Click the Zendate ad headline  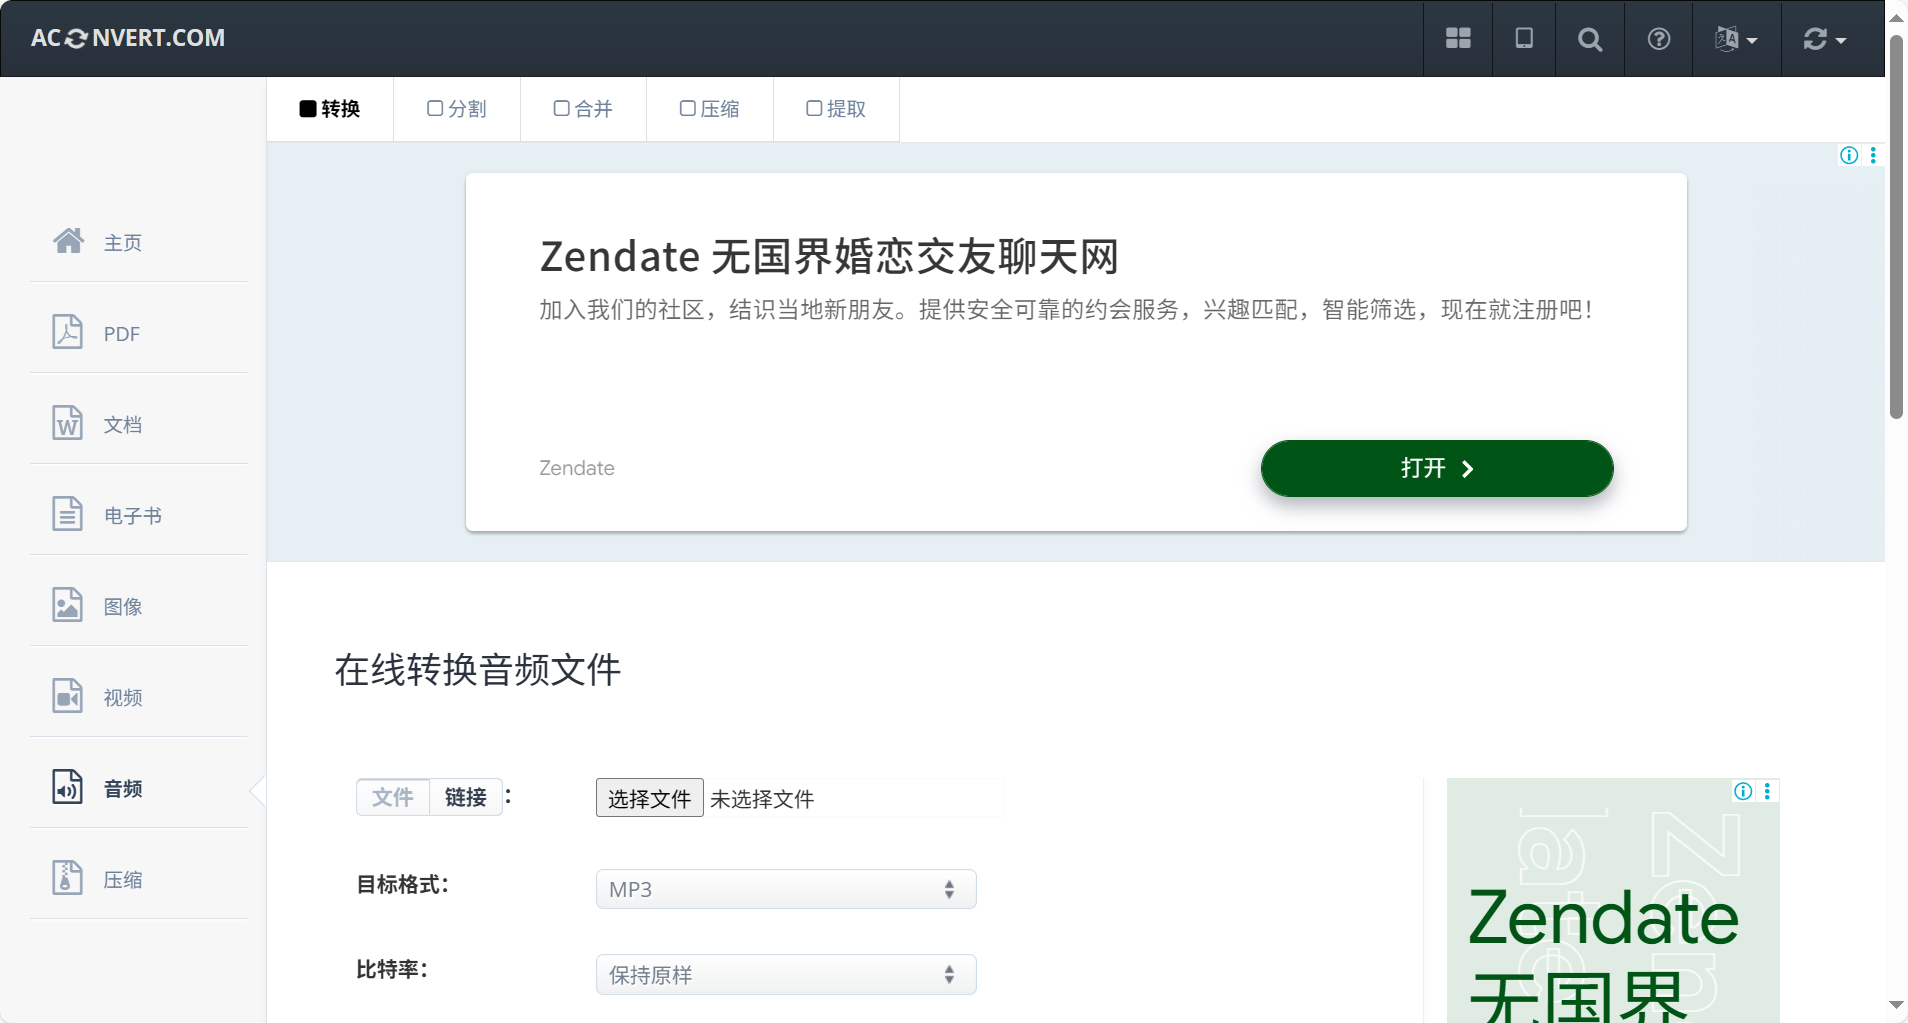(829, 257)
